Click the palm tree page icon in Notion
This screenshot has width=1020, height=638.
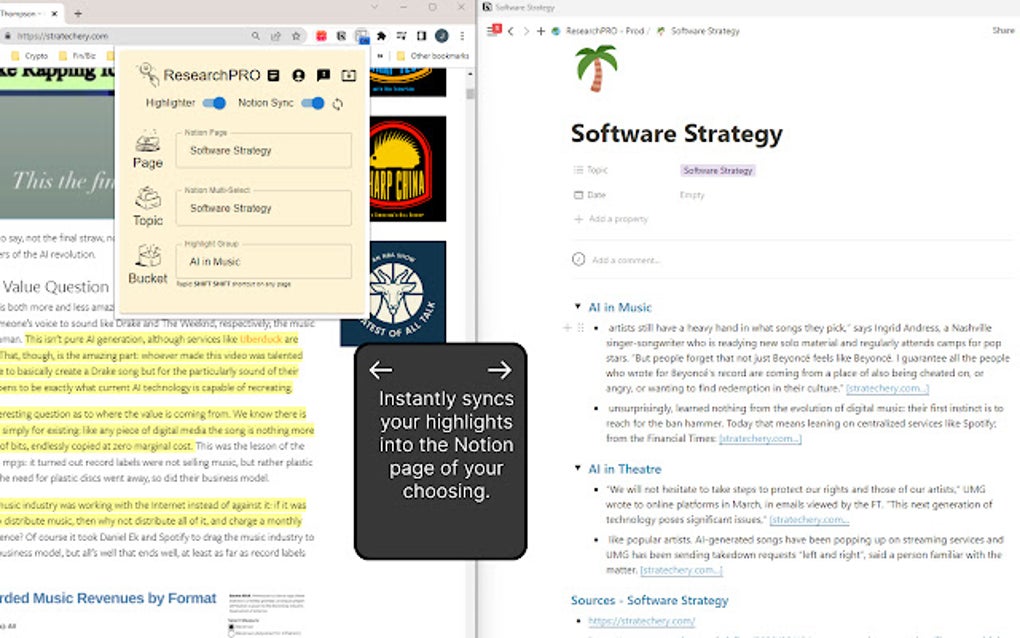click(595, 68)
